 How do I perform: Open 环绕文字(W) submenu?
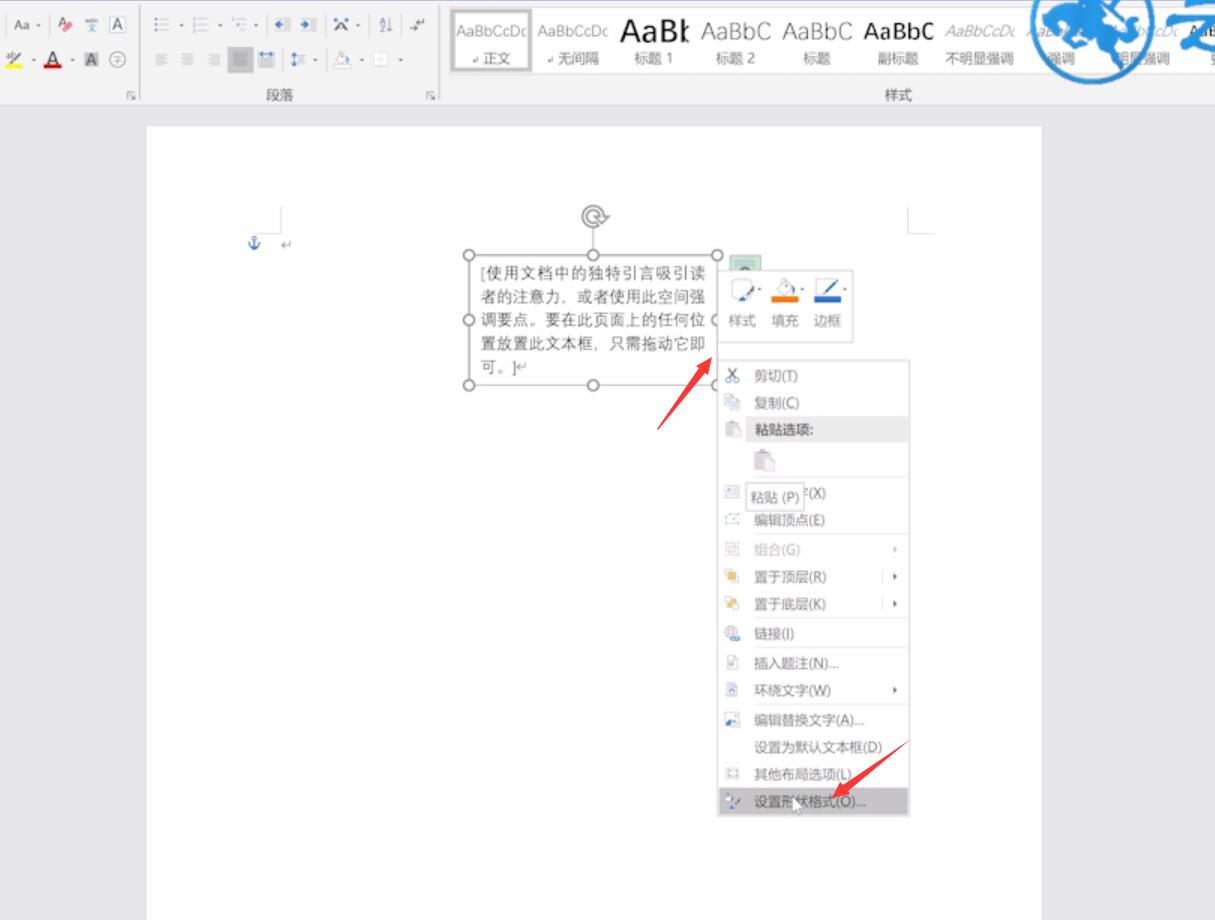click(x=813, y=690)
